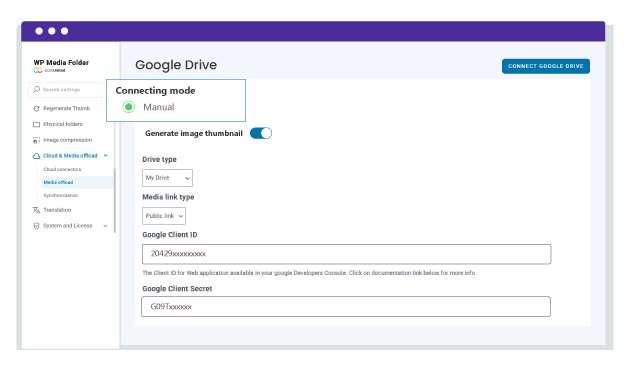The height and width of the screenshot is (371, 630).
Task: Click the sidebar scrollbar
Action: (115, 200)
